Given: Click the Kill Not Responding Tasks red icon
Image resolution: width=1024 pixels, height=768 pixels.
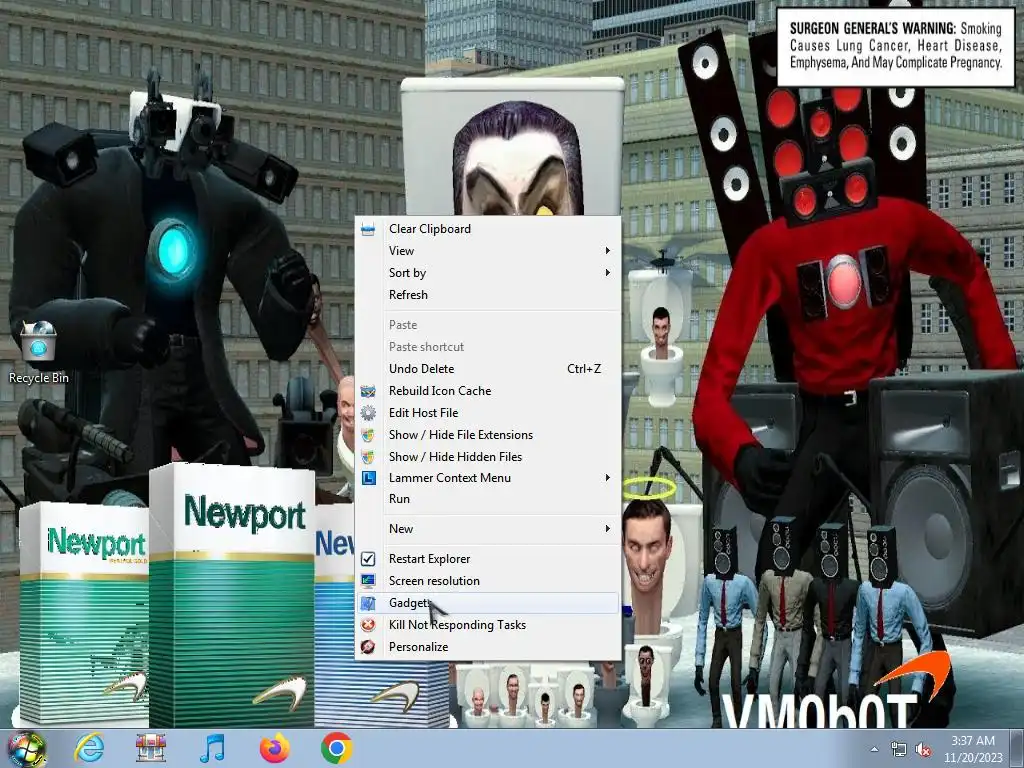Looking at the screenshot, I should click(368, 625).
